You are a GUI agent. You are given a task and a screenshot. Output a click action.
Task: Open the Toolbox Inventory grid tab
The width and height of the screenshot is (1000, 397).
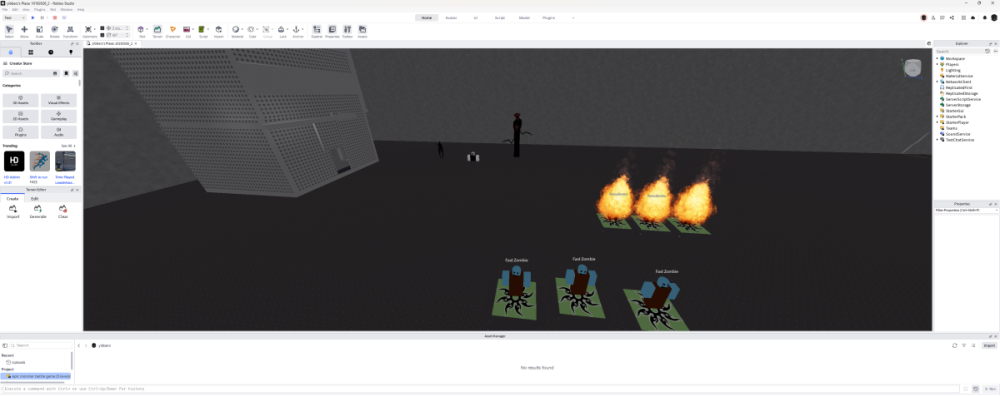pyautogui.click(x=31, y=52)
